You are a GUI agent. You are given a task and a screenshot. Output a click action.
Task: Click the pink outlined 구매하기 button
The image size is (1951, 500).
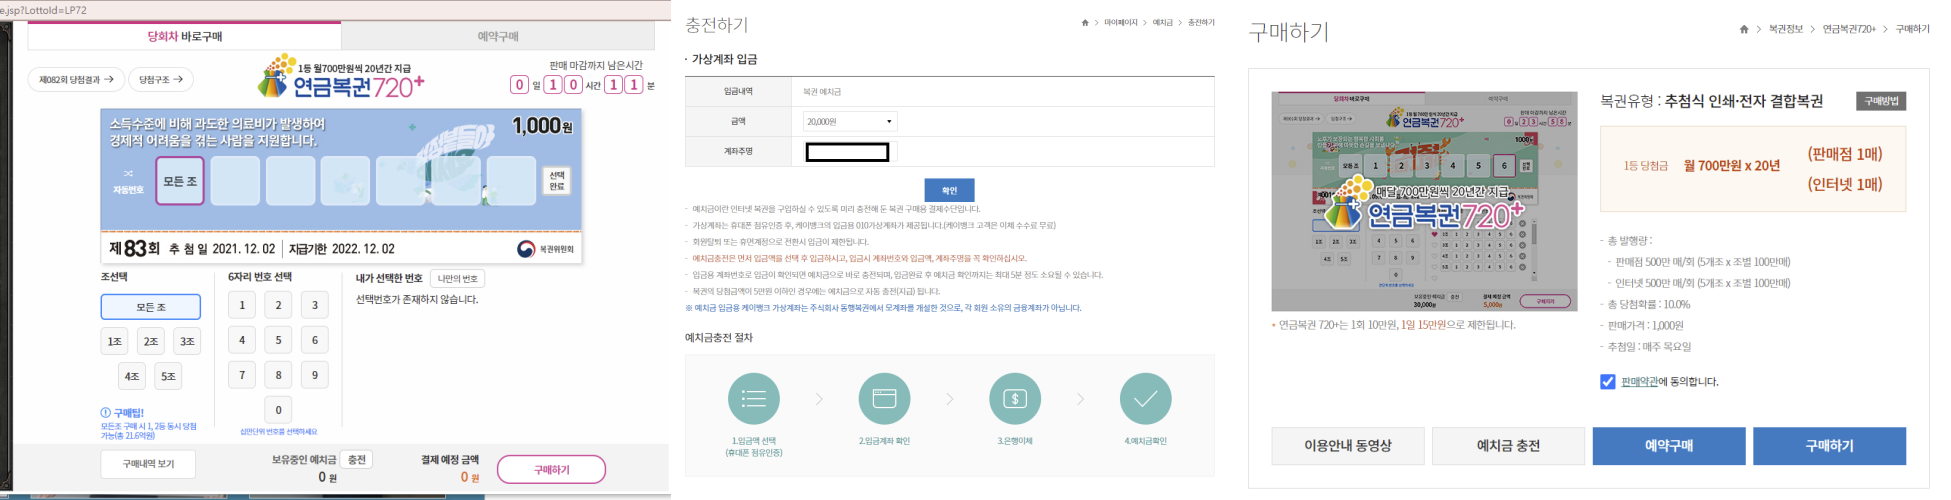pyautogui.click(x=551, y=469)
